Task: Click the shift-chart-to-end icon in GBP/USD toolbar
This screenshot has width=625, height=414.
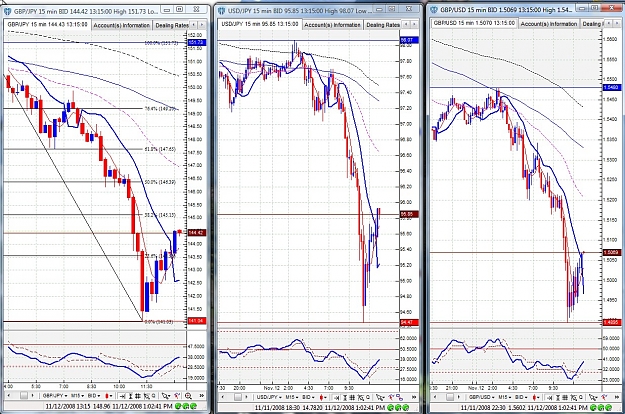Action: coord(549,397)
